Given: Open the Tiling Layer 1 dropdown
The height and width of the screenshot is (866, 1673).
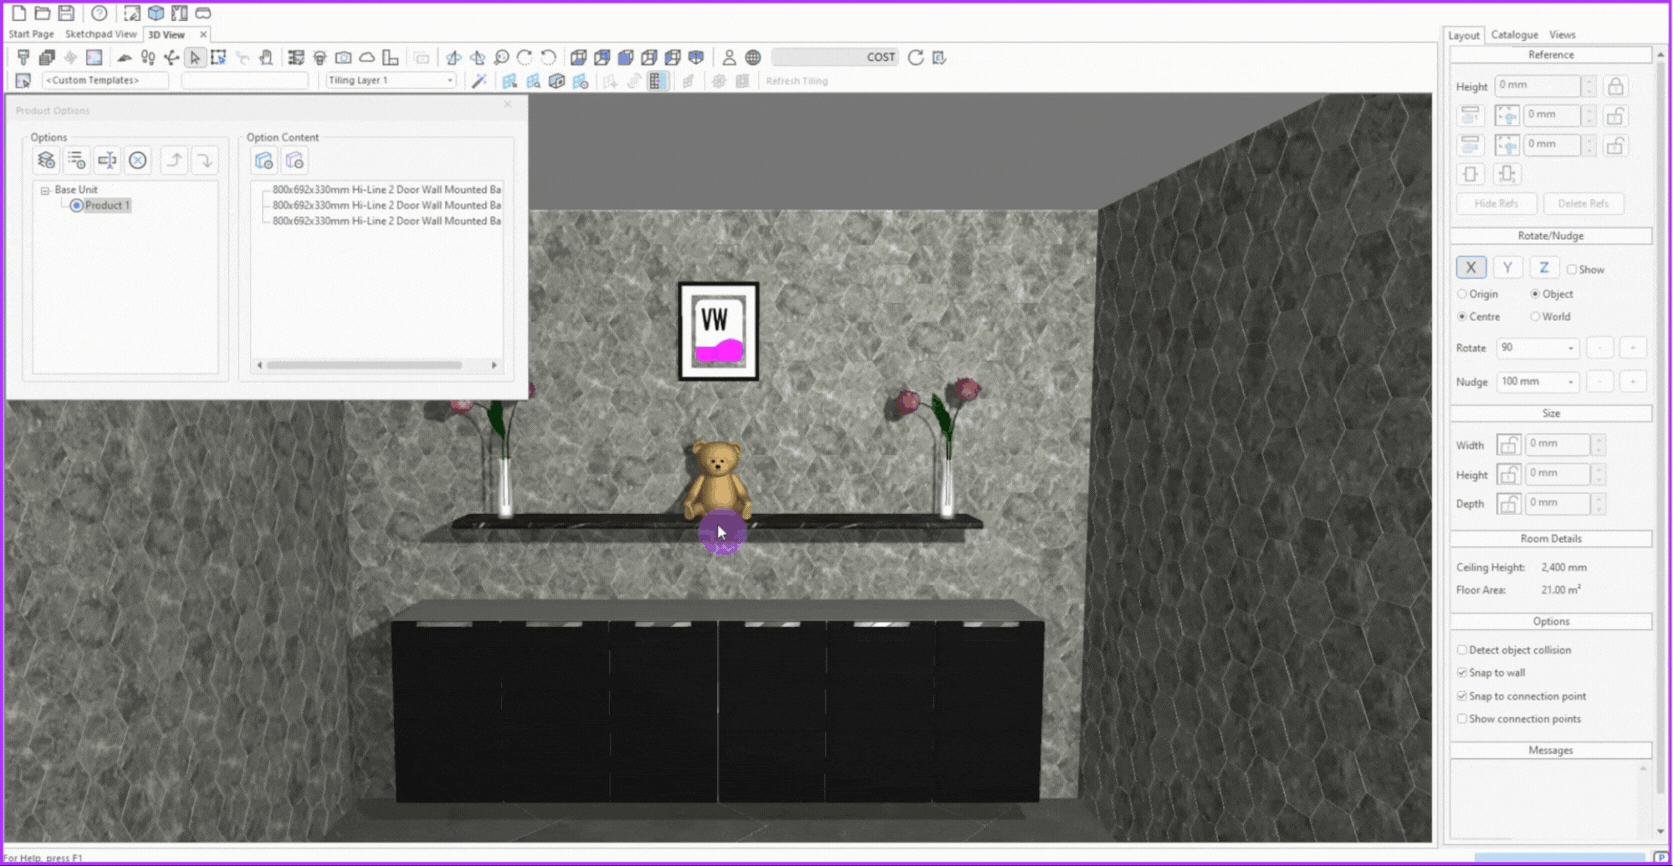Looking at the screenshot, I should [x=449, y=81].
